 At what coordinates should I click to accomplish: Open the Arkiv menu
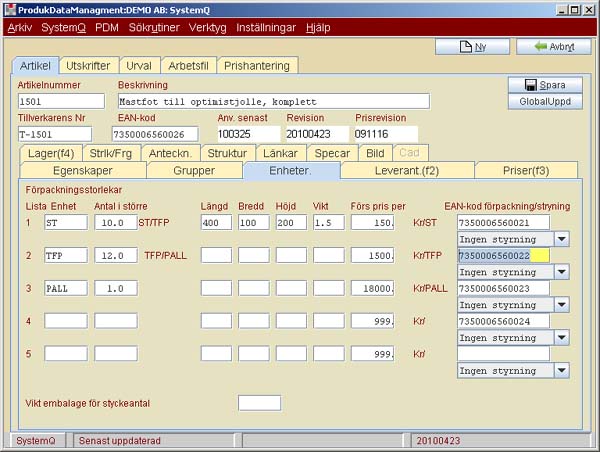click(x=20, y=28)
